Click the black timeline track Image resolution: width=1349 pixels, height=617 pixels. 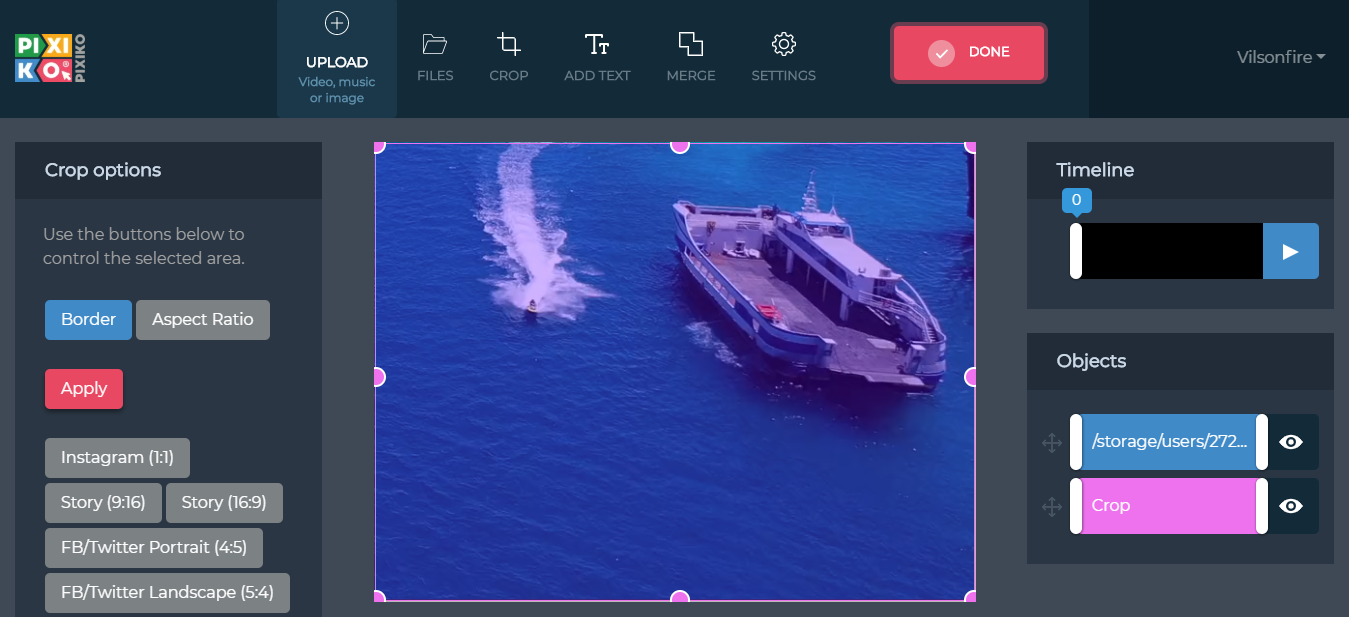pos(1172,251)
